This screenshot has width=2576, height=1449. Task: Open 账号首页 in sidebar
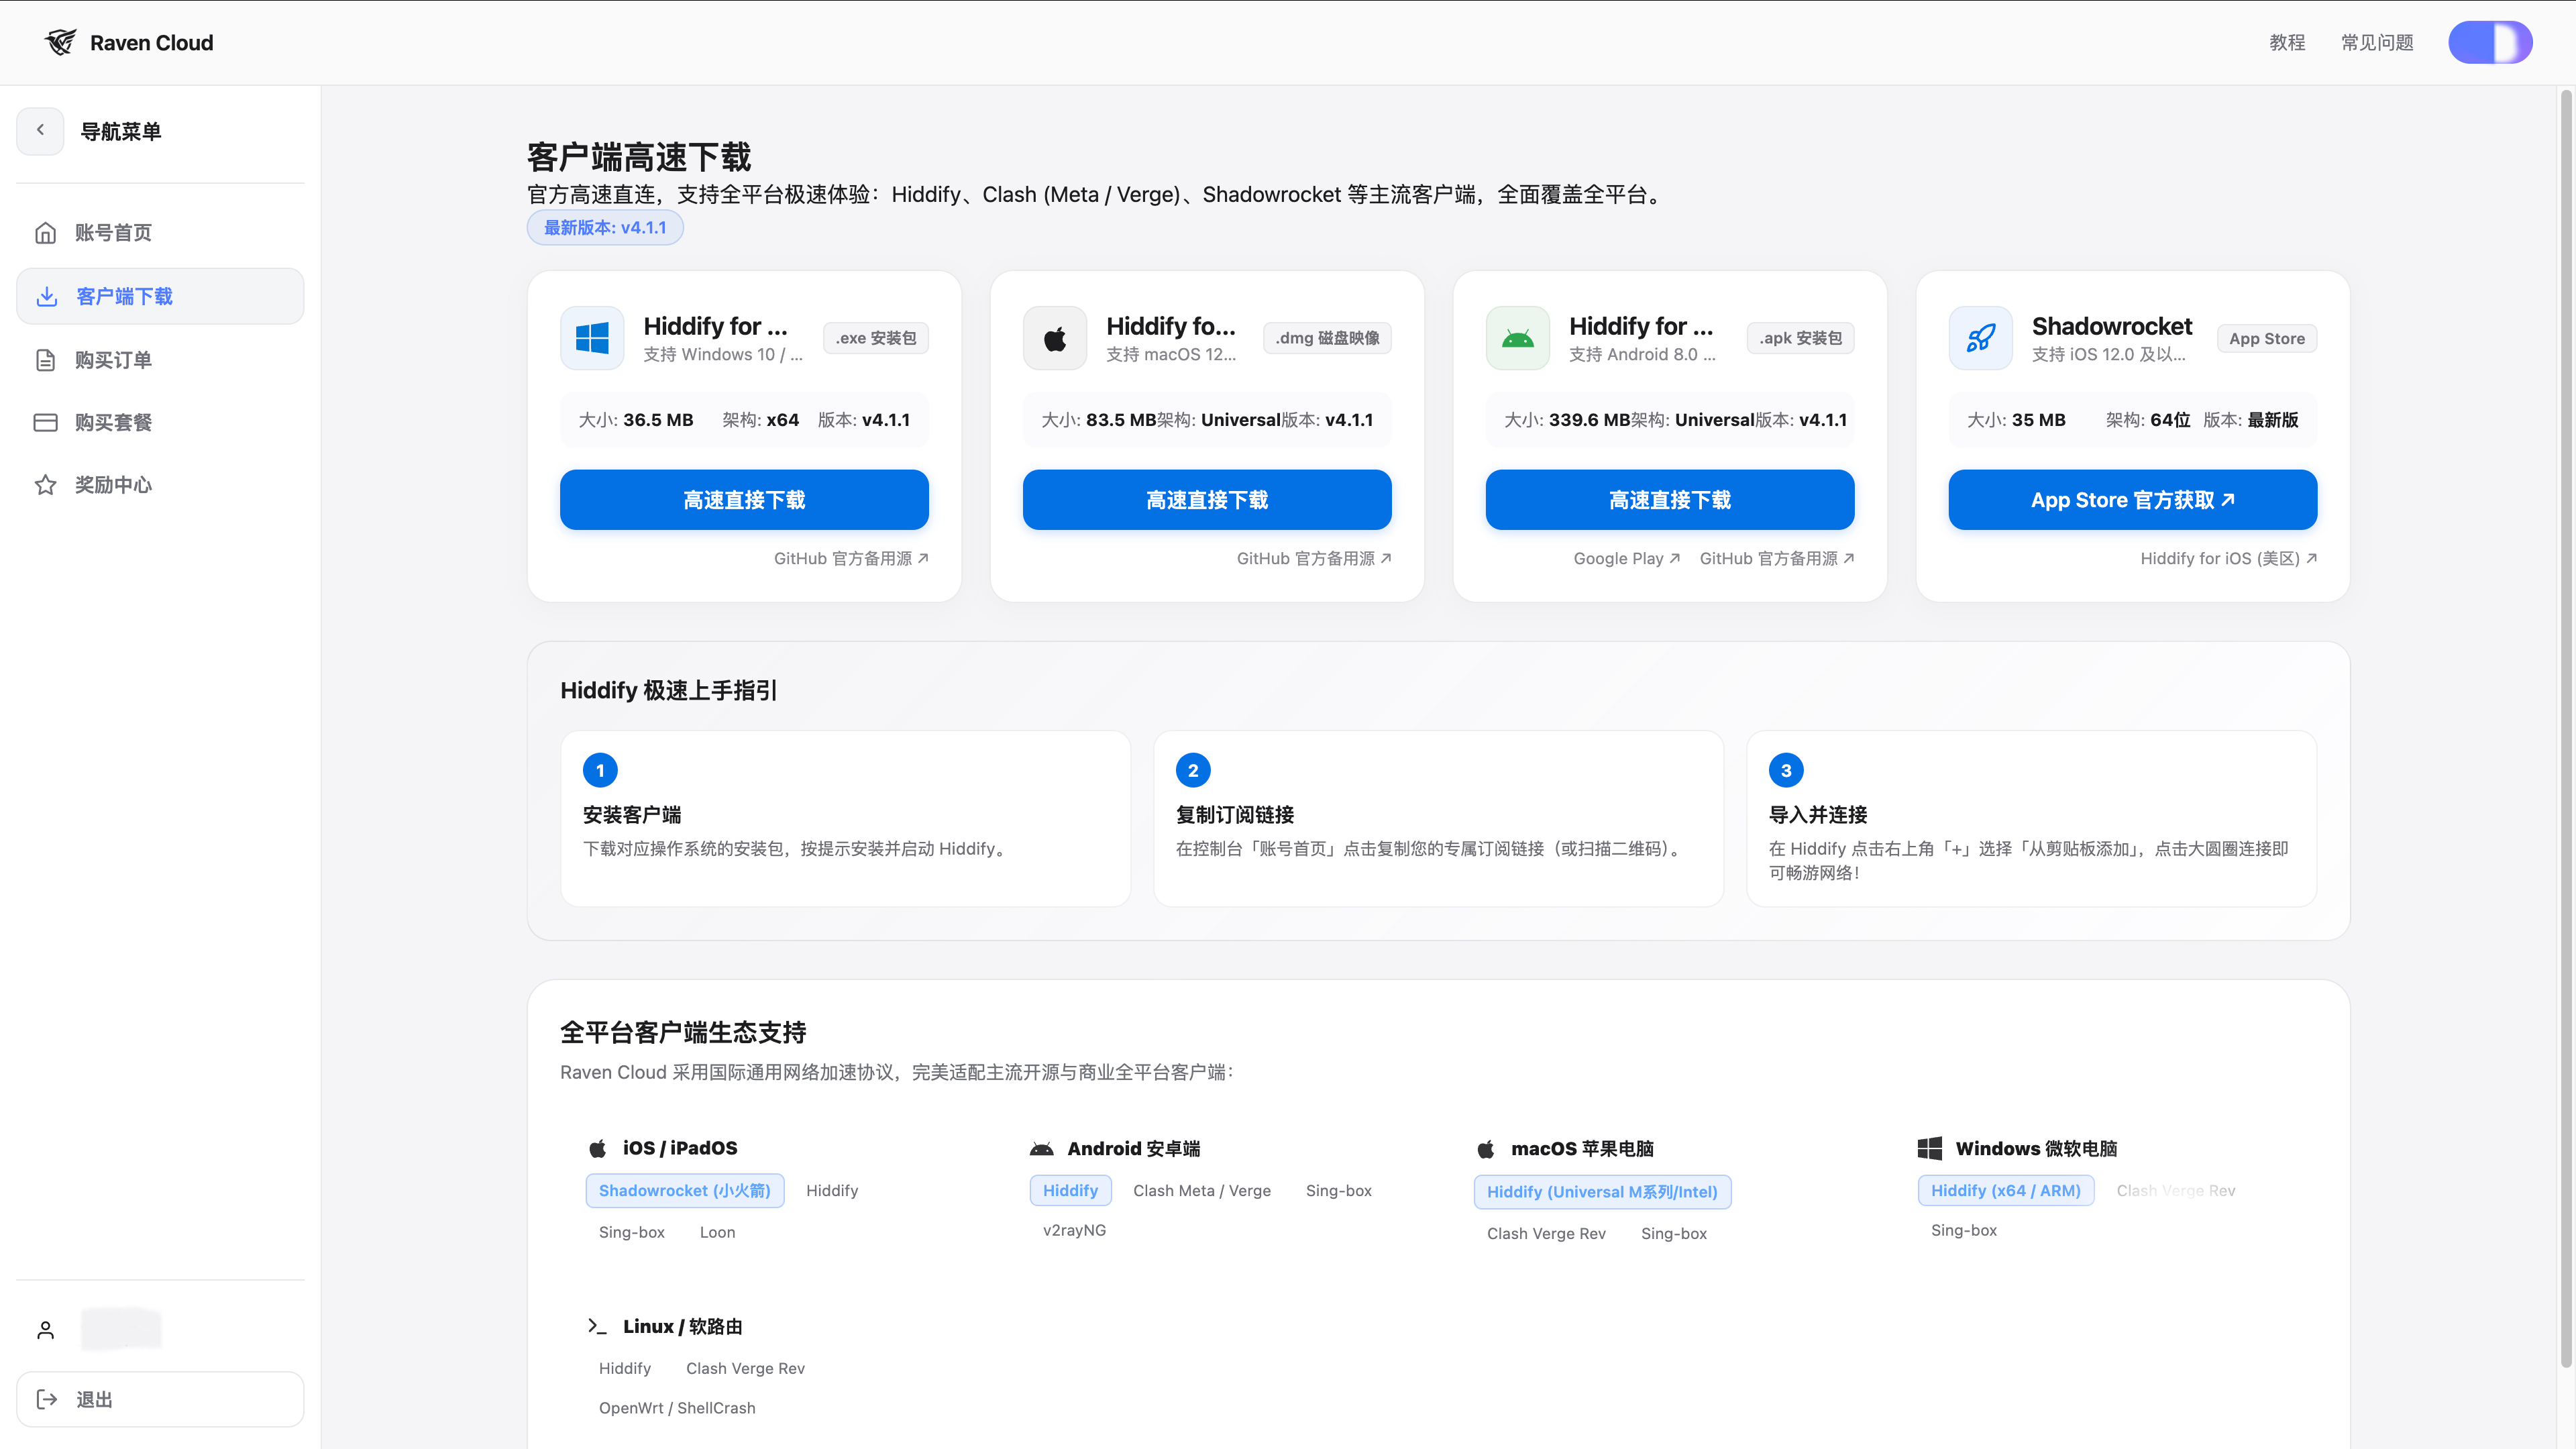160,233
